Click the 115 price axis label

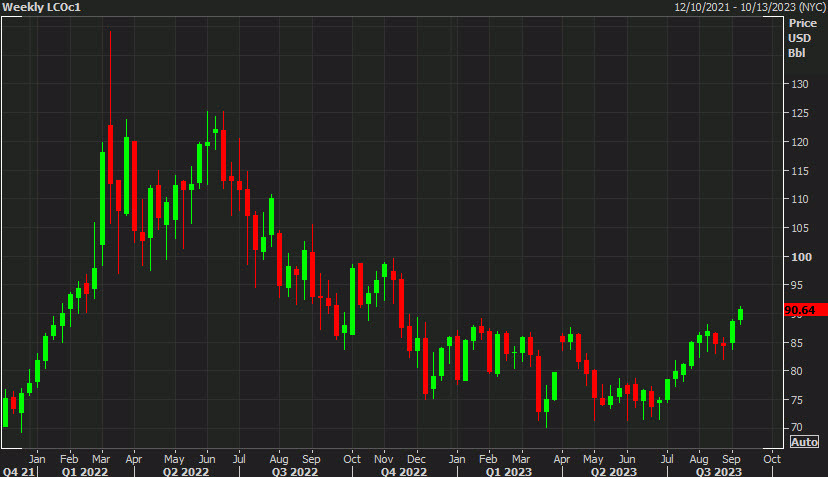(799, 171)
